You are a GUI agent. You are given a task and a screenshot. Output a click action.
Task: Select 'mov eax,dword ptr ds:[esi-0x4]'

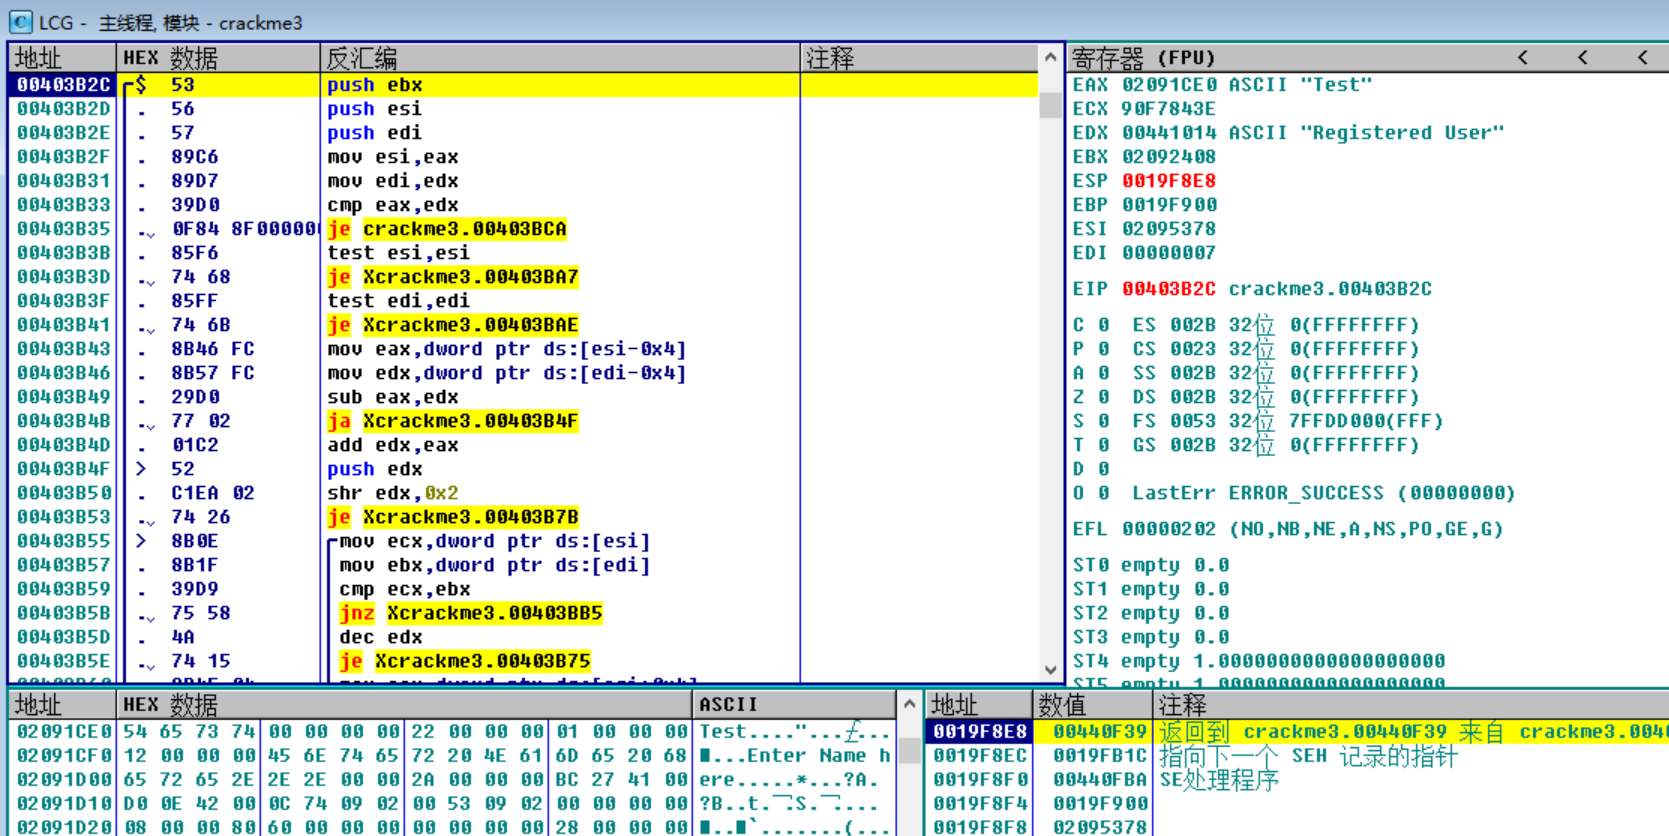point(506,349)
